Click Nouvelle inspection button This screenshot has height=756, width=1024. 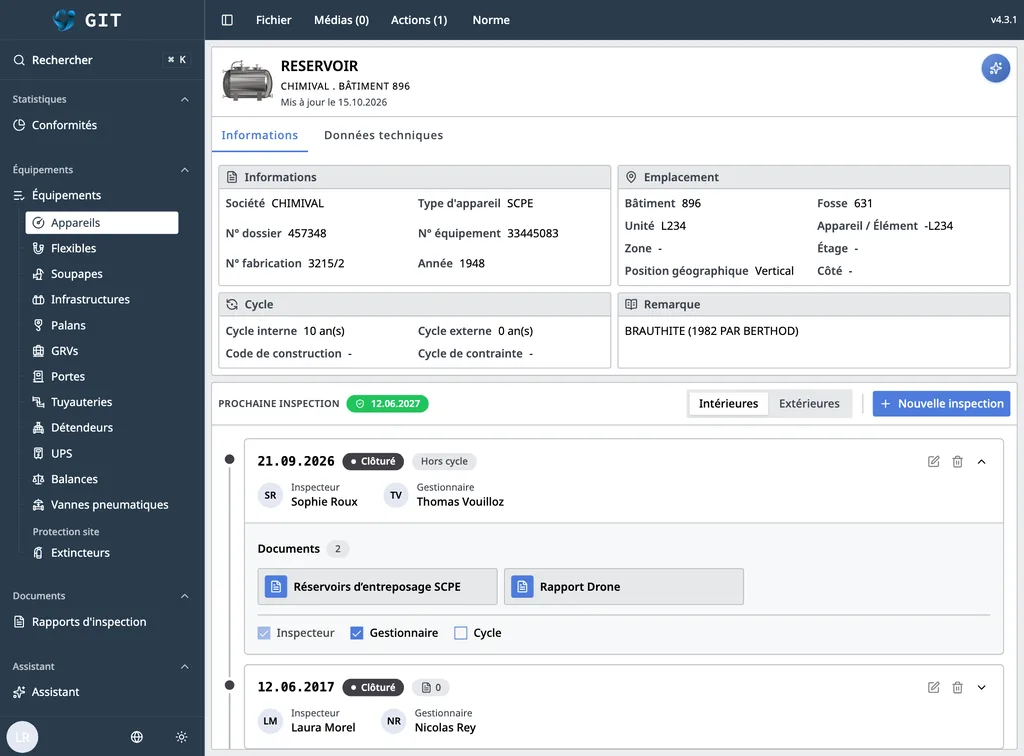pyautogui.click(x=941, y=403)
